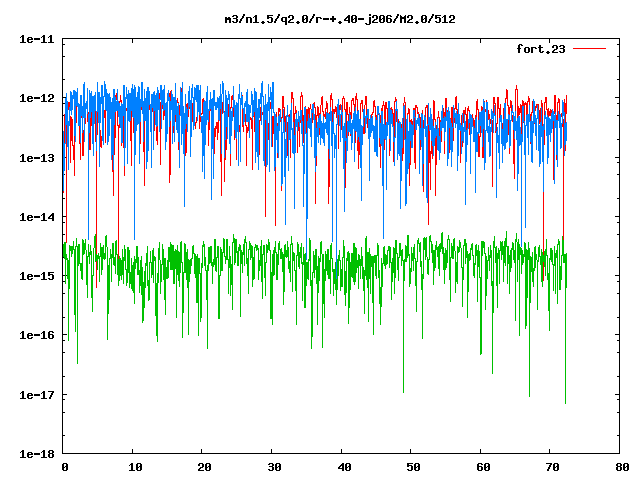Viewport: 640px width, 480px height.
Task: Click x-axis label 80
Action: [622, 467]
